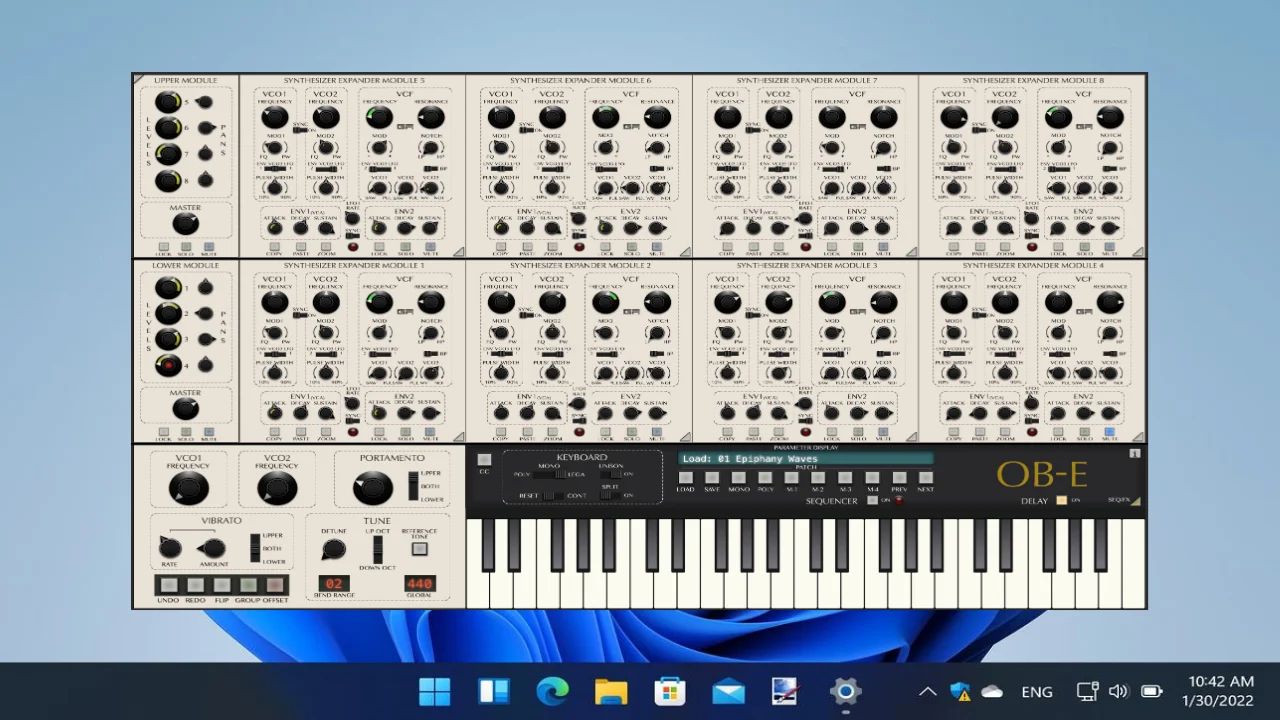This screenshot has height=720, width=1280.
Task: Recall patch memory M-2
Action: [818, 478]
